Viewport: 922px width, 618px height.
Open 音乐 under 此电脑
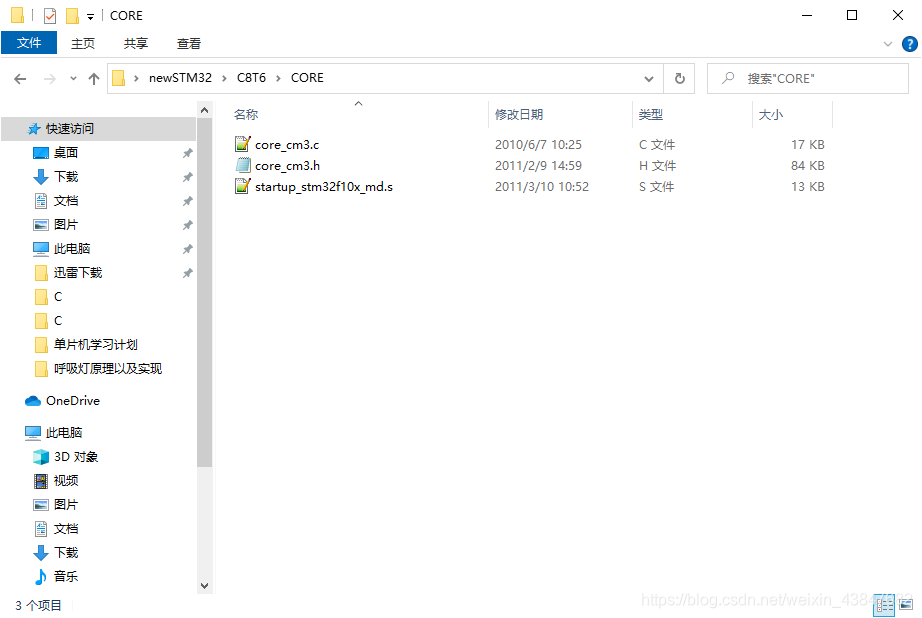[x=66, y=577]
